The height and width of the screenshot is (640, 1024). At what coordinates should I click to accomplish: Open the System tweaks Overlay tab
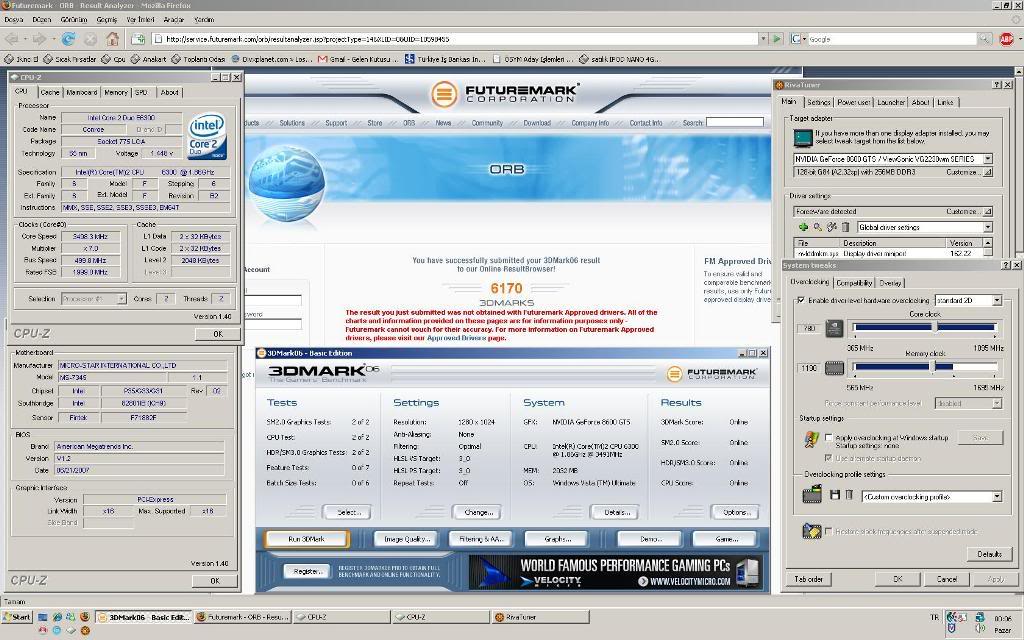(889, 283)
